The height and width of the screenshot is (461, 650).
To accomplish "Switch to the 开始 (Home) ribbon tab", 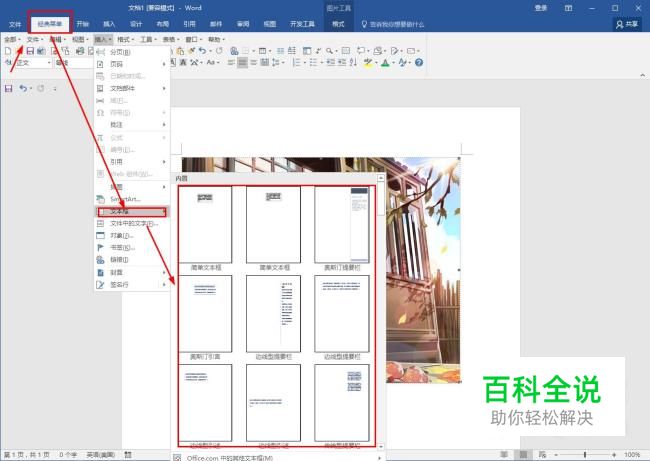I will click(x=82, y=24).
